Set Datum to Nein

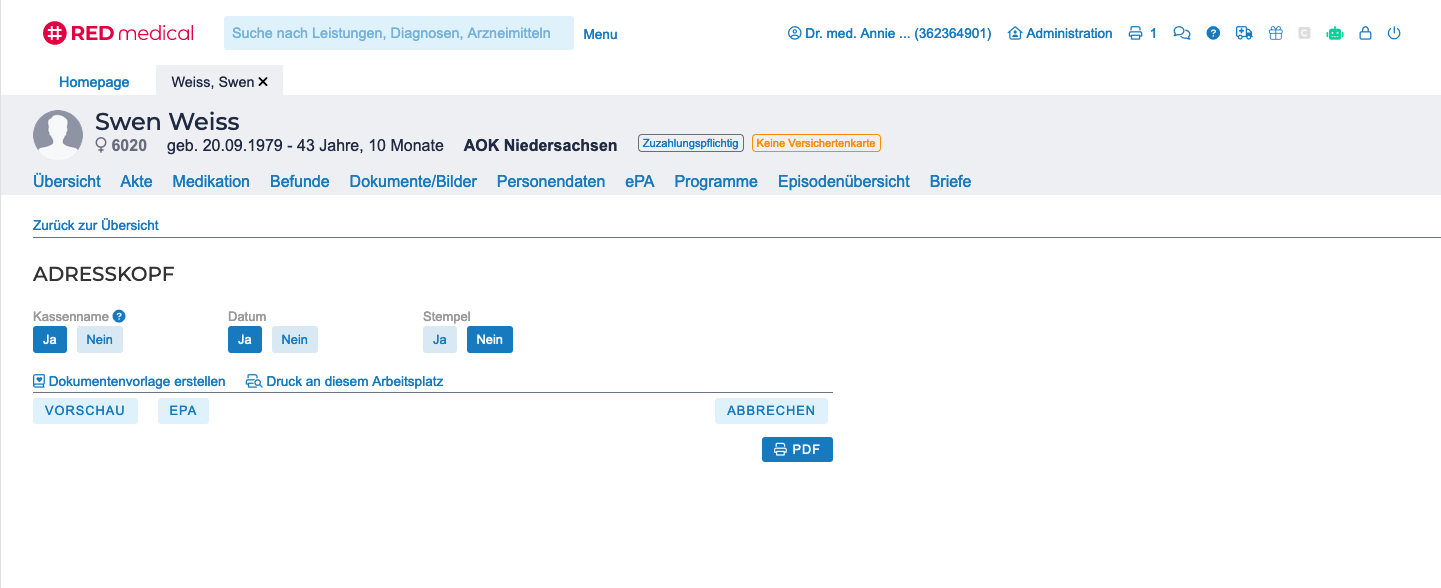[x=294, y=340]
